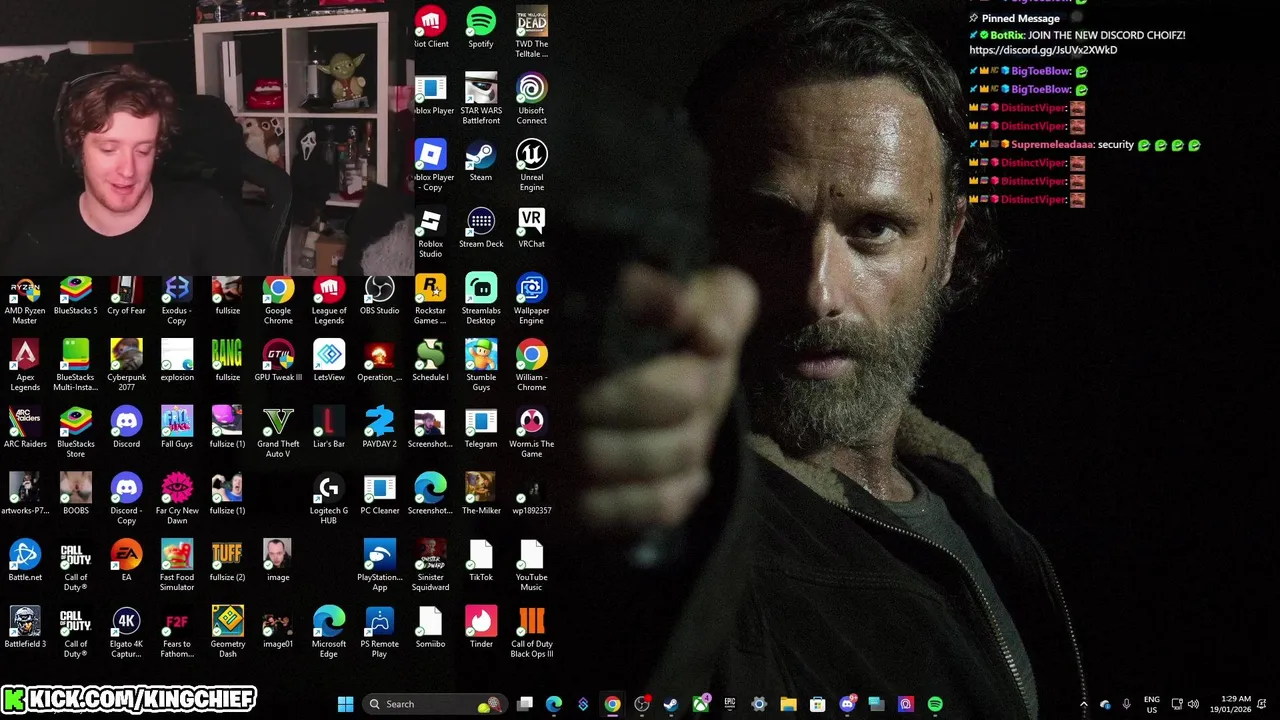
Task: Launch Call of Duty Black Ops III
Action: 531,632
